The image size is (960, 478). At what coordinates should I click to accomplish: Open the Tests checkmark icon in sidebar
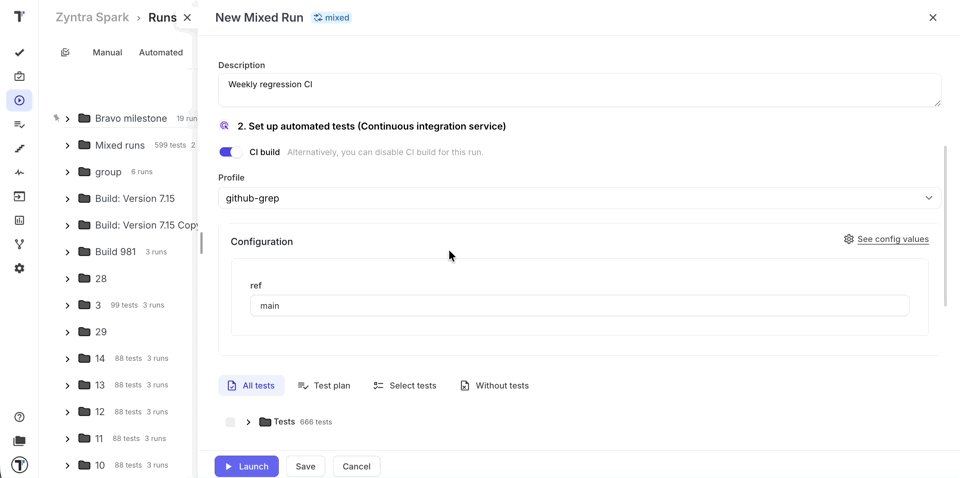[x=19, y=52]
